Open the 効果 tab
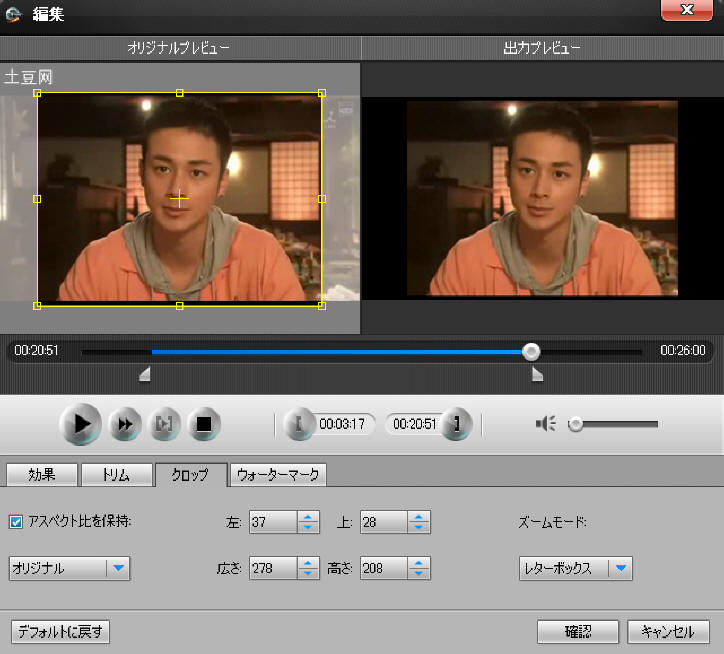 pyautogui.click(x=42, y=474)
